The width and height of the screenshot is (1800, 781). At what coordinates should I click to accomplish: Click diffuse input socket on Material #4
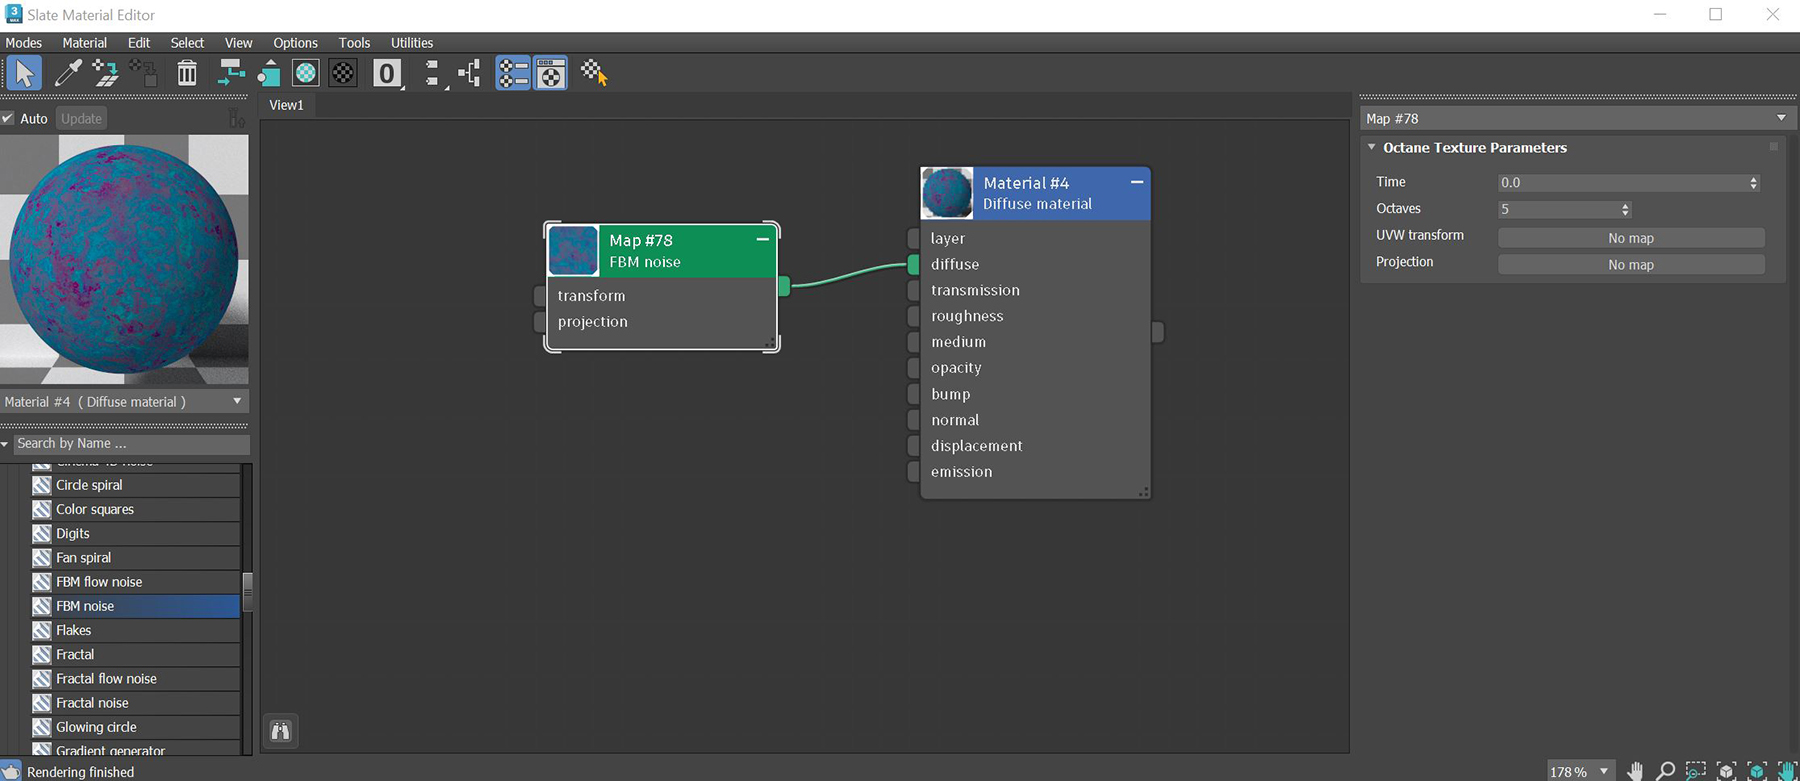913,264
